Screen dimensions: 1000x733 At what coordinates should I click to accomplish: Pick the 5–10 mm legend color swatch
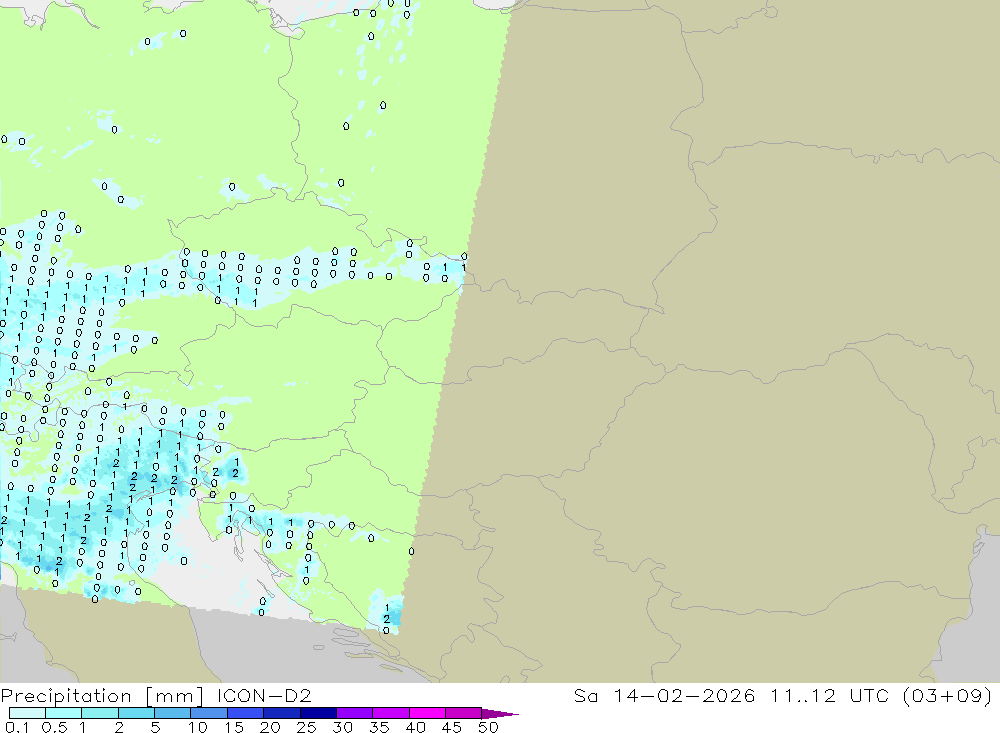173,713
